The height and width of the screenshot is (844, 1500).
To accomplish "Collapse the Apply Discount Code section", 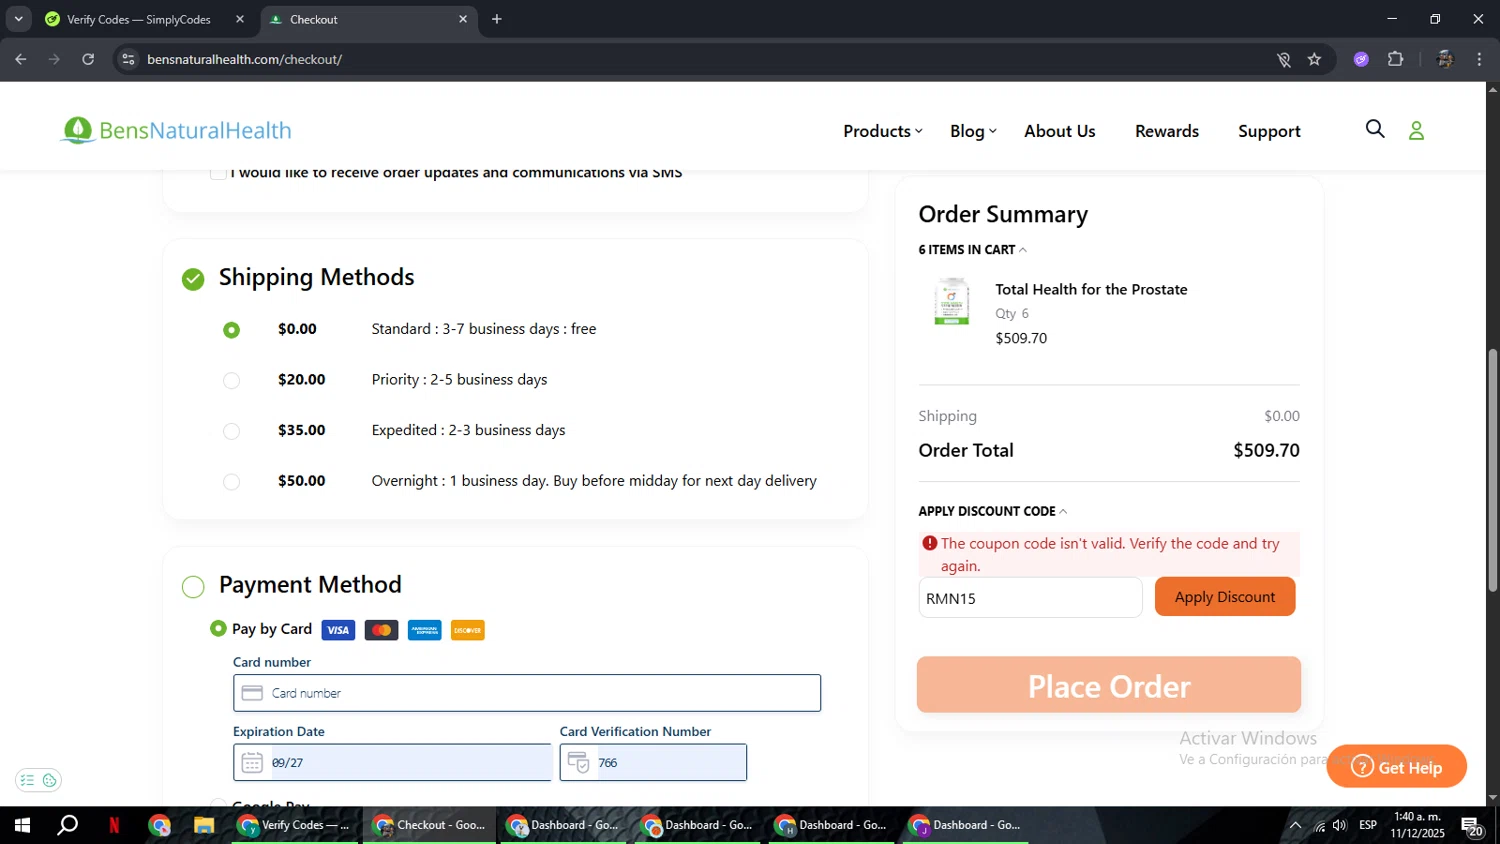I will (993, 511).
